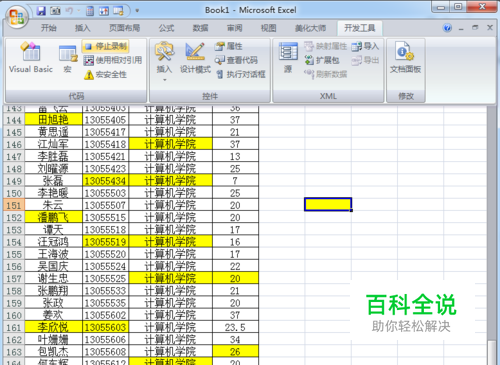
Task: Click cell with score 23.5
Action: coord(235,327)
